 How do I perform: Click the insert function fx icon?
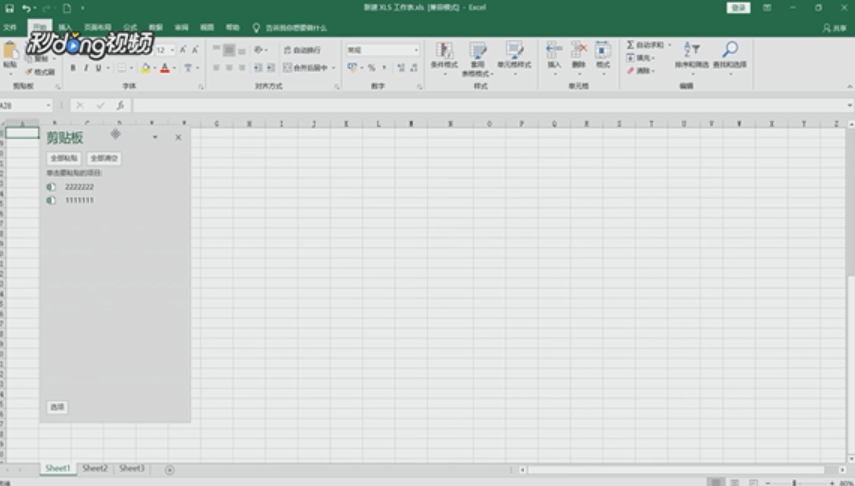pyautogui.click(x=121, y=105)
